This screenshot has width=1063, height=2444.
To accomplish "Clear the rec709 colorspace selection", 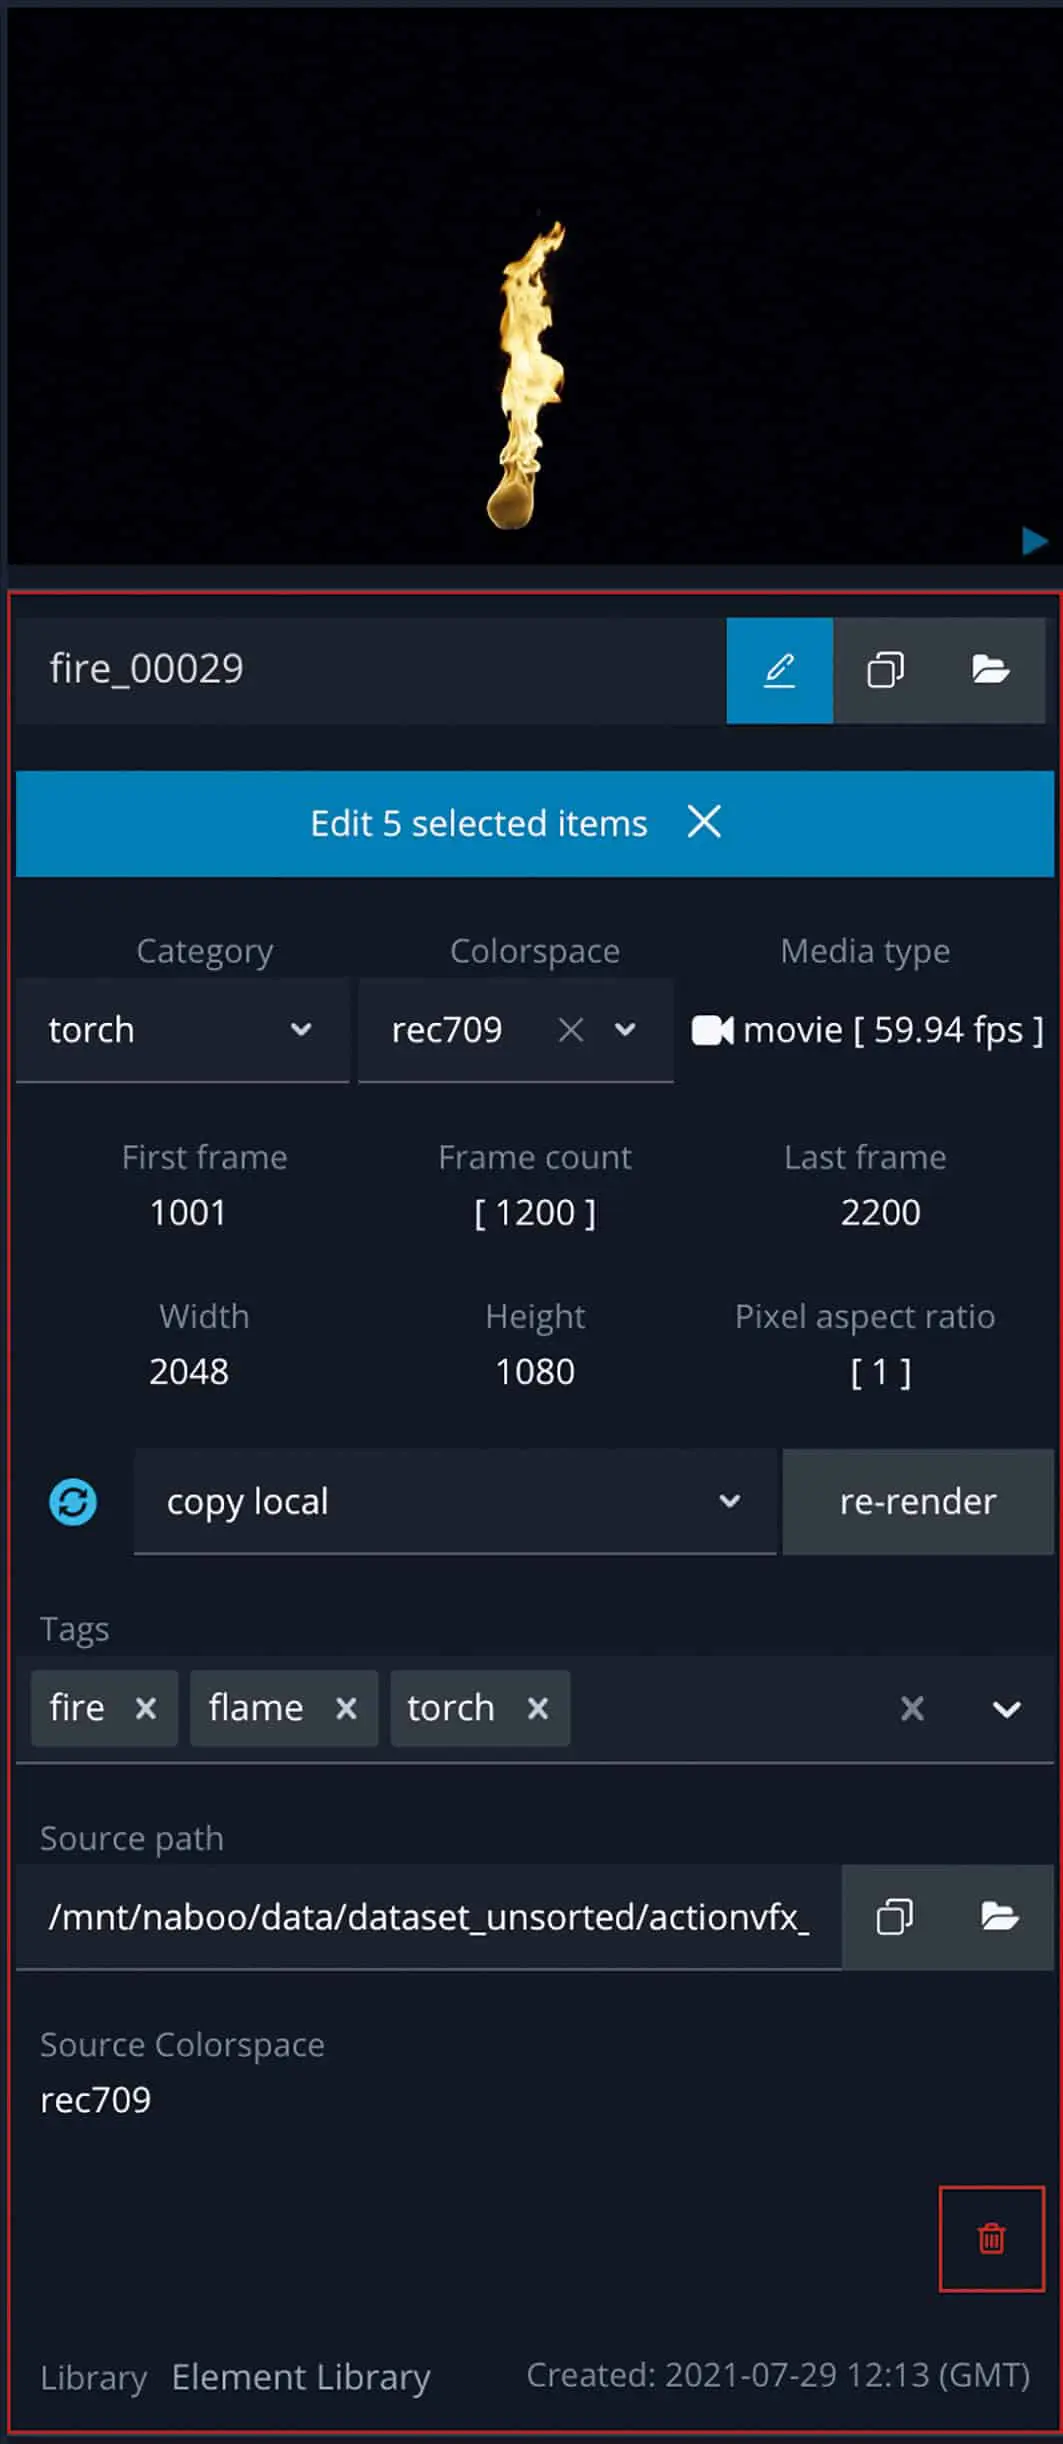I will pyautogui.click(x=571, y=1030).
